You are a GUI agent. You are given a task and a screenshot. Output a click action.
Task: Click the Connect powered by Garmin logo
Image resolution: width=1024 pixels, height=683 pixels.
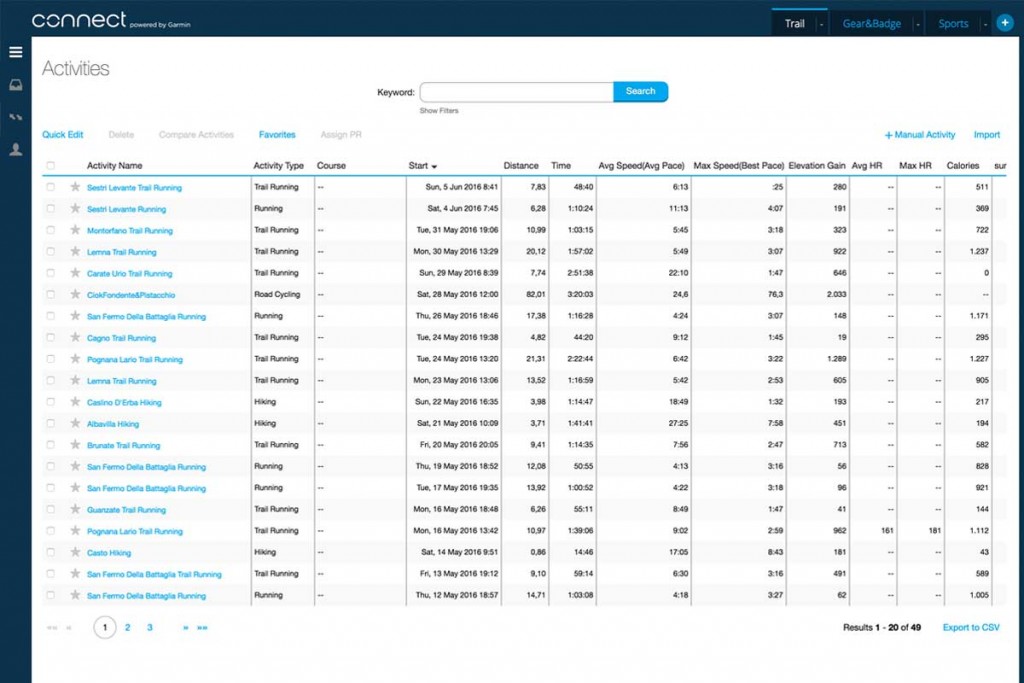111,20
